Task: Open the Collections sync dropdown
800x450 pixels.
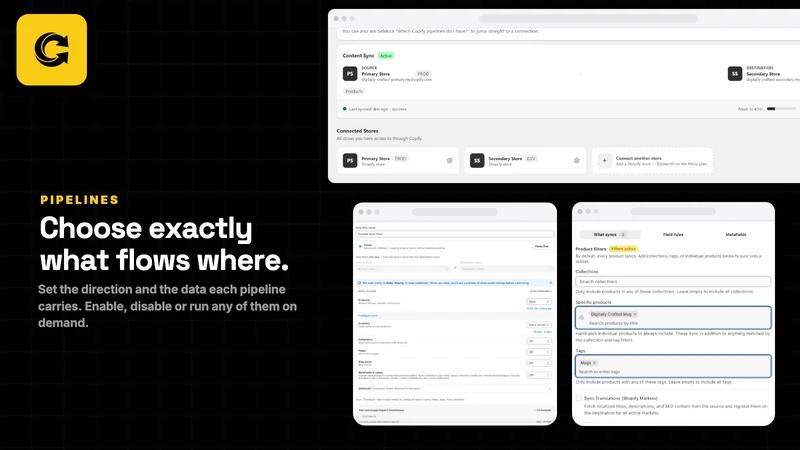Action: (539, 341)
